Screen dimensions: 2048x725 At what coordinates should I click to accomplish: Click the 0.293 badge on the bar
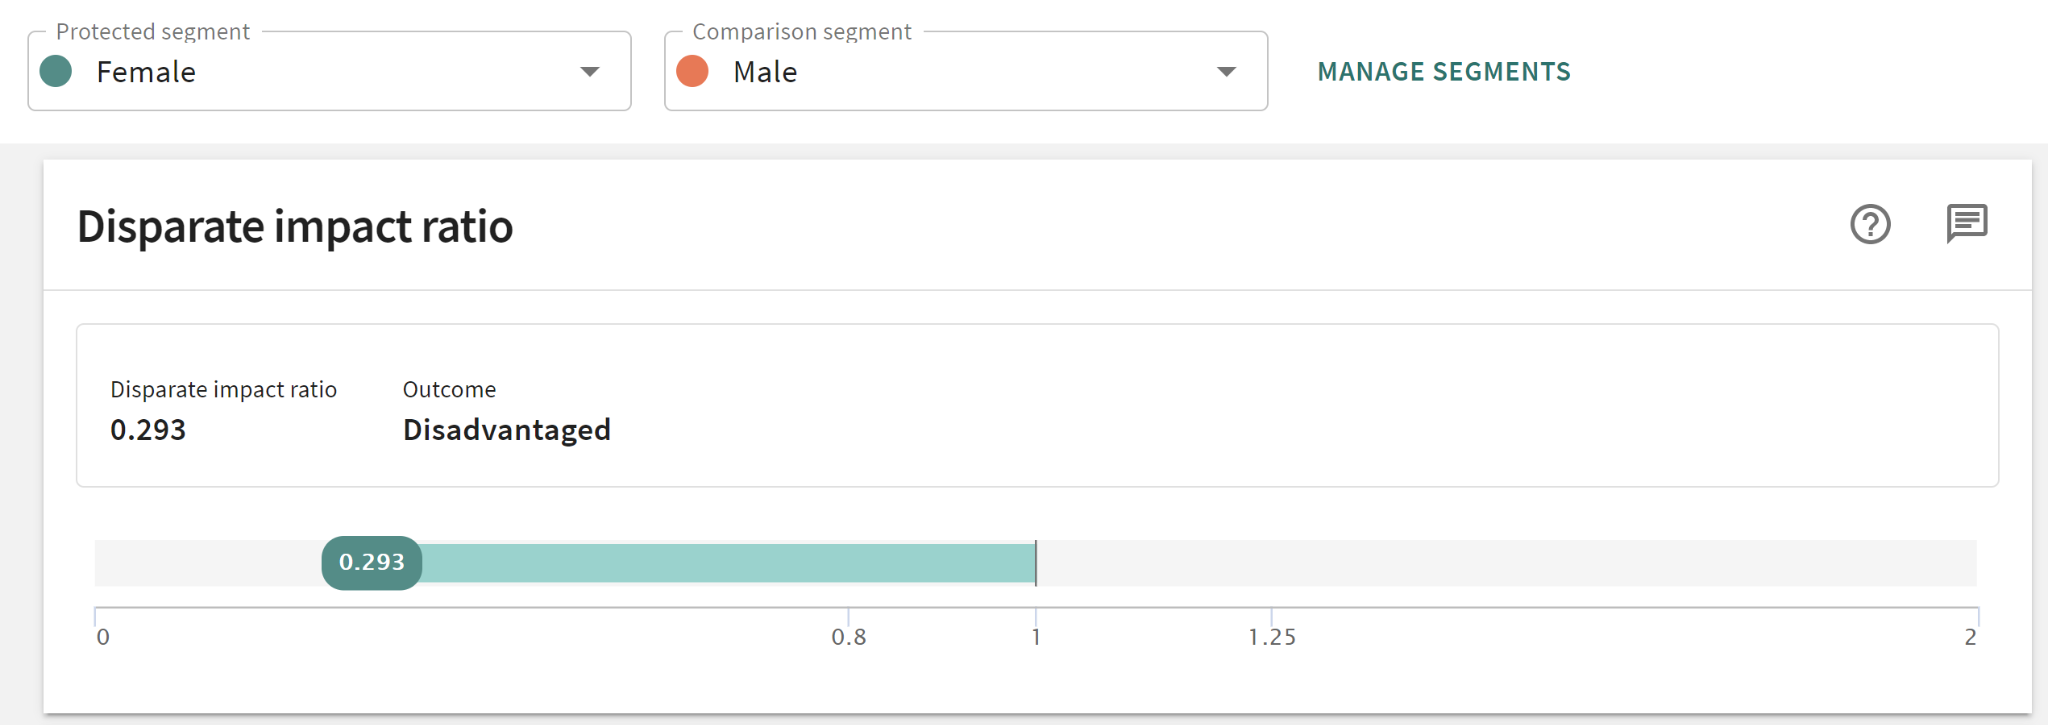coord(371,562)
